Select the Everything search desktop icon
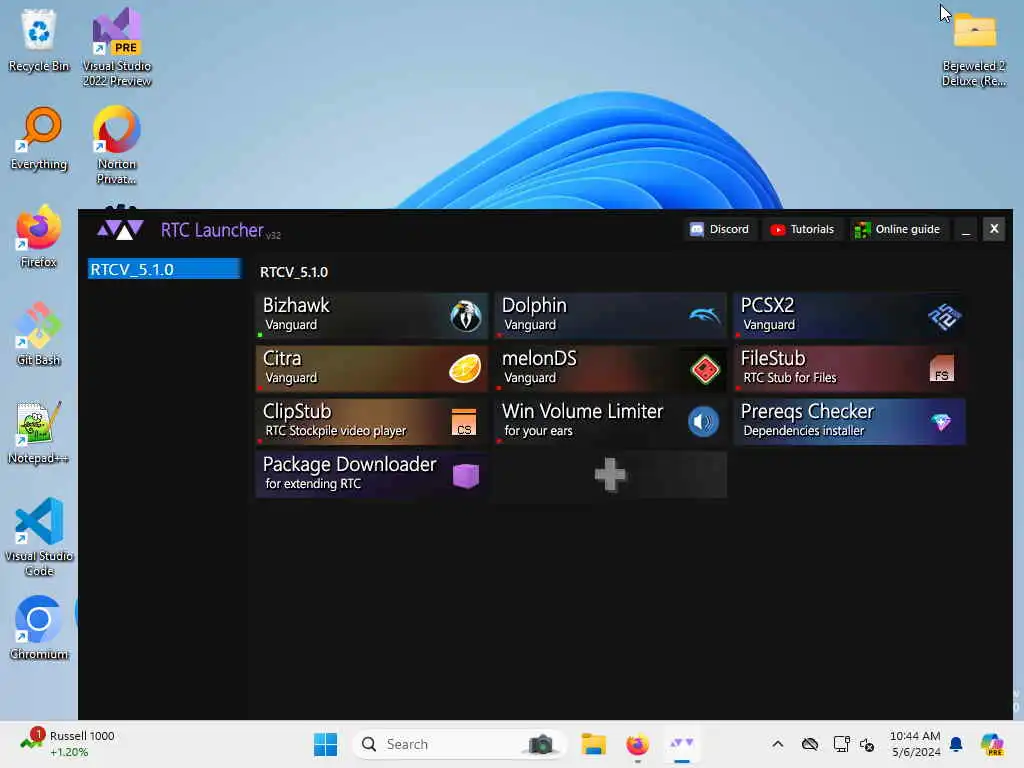The width and height of the screenshot is (1024, 768). tap(39, 138)
